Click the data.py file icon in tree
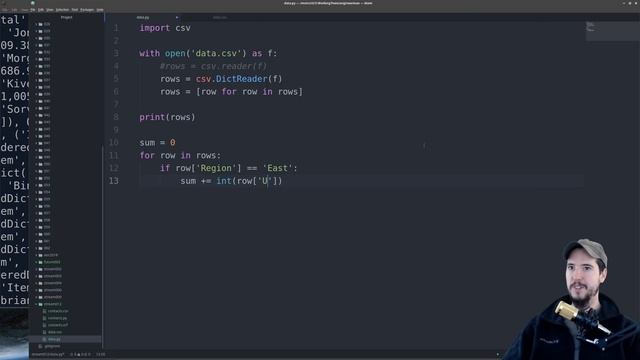Viewport: 640px width, 360px height. (44, 339)
